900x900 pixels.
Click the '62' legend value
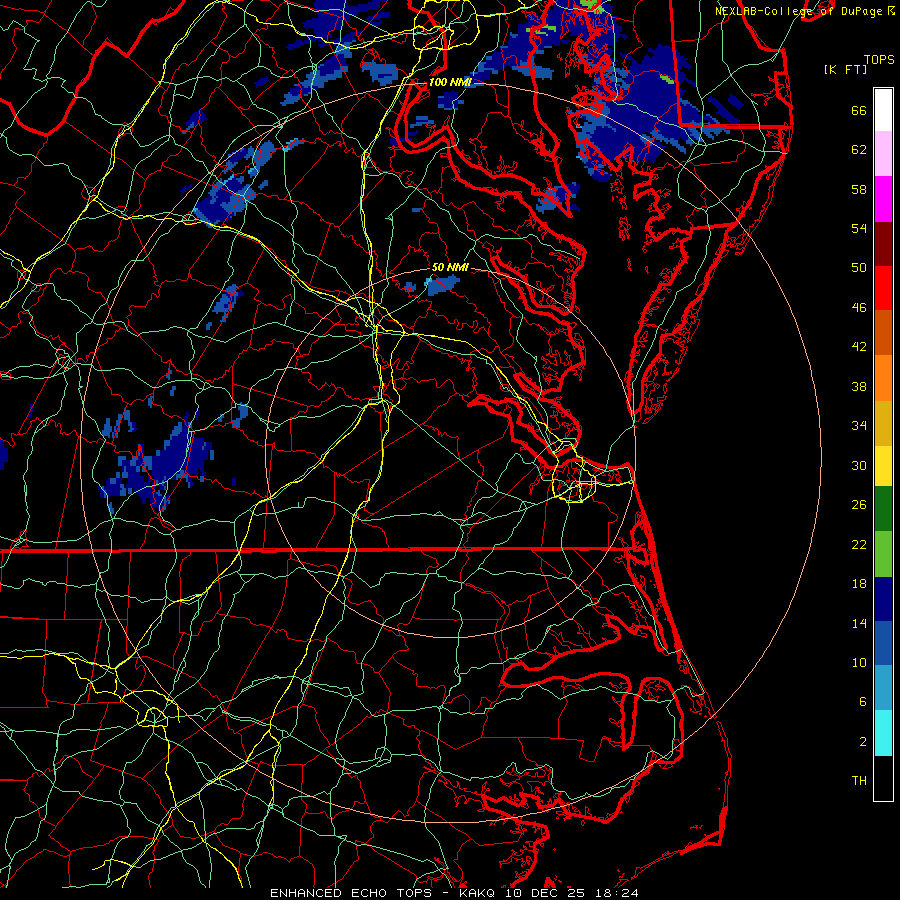click(859, 150)
